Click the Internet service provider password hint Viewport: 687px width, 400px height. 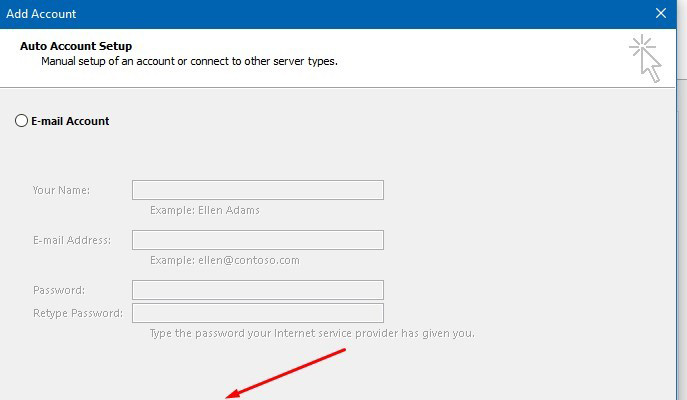[312, 333]
